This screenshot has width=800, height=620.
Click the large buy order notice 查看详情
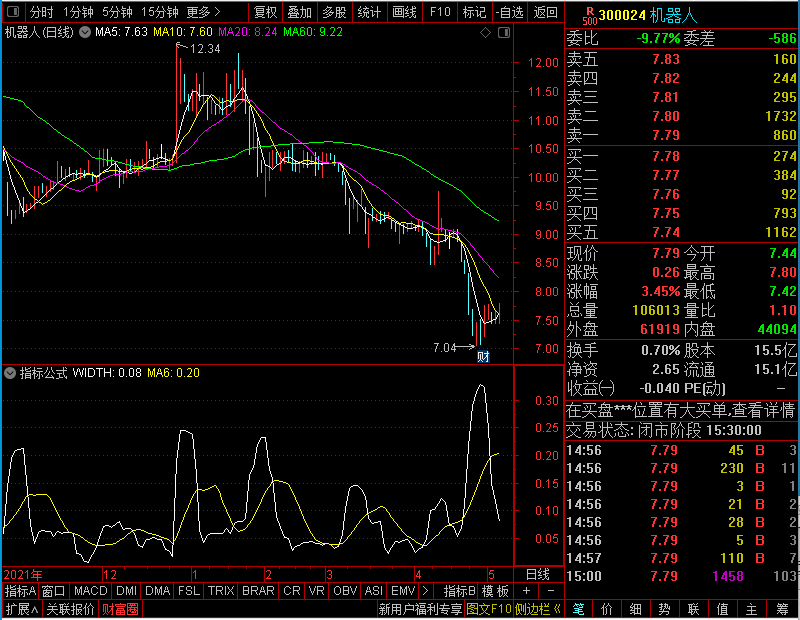680,411
